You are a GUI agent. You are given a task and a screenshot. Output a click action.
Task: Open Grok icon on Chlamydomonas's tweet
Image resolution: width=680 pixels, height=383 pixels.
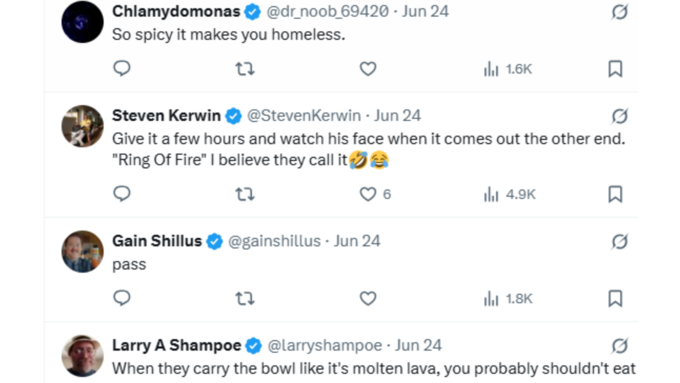click(619, 12)
